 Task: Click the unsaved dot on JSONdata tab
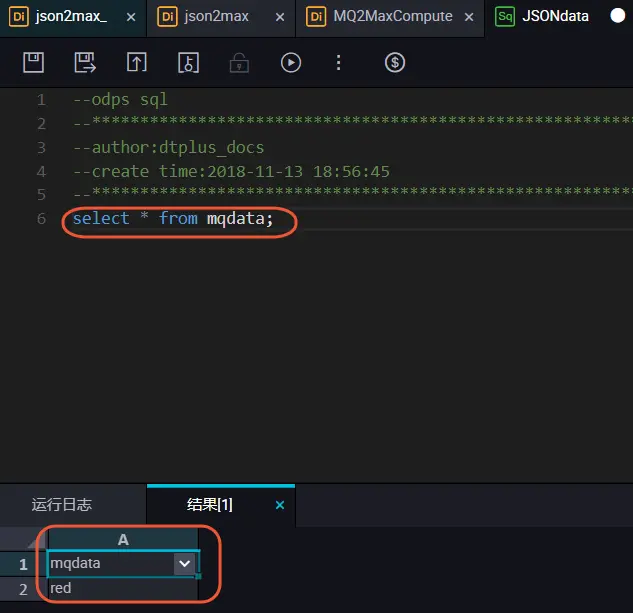[617, 16]
